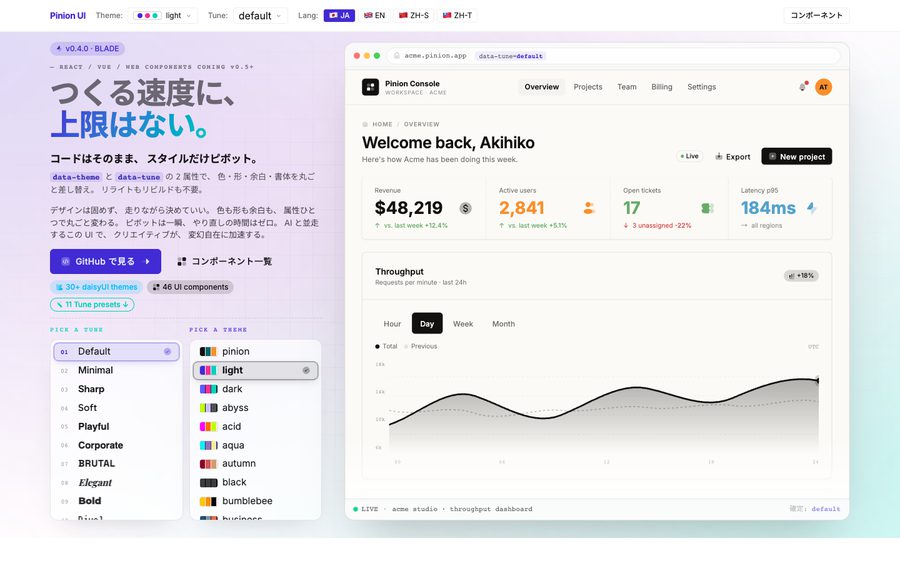Click the HOME breadcrumb
This screenshot has height=563, width=900.
click(382, 124)
